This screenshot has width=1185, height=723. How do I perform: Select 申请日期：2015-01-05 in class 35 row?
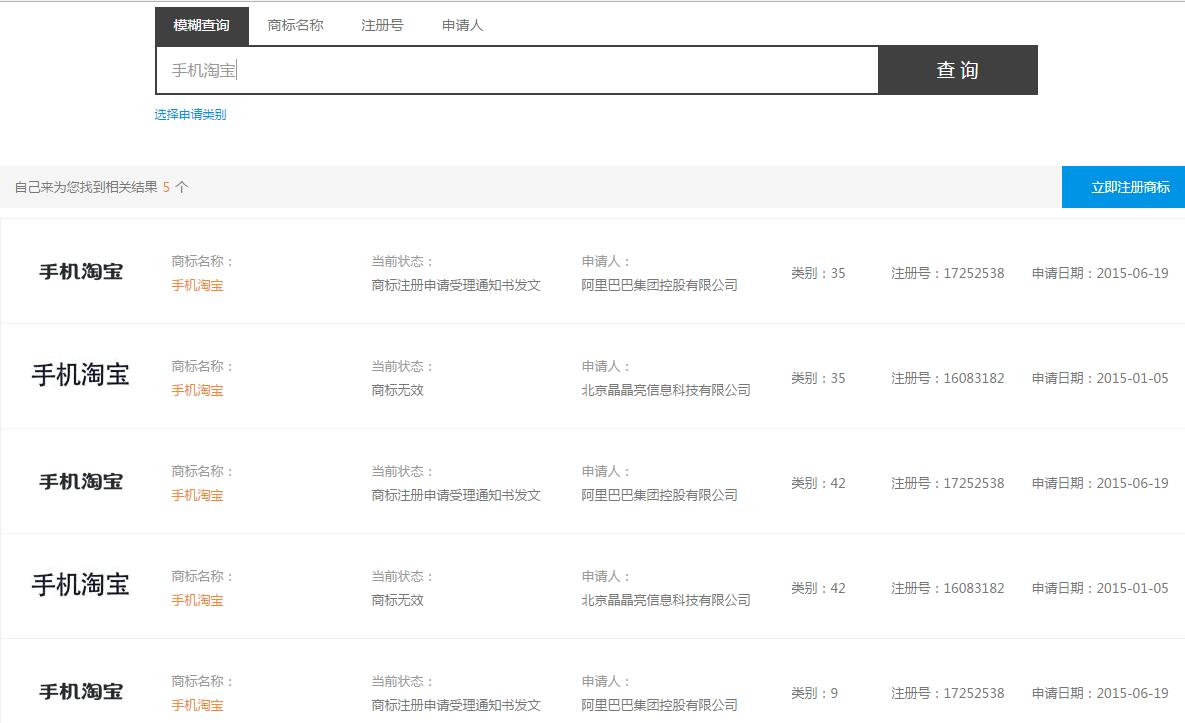pyautogui.click(x=1100, y=378)
